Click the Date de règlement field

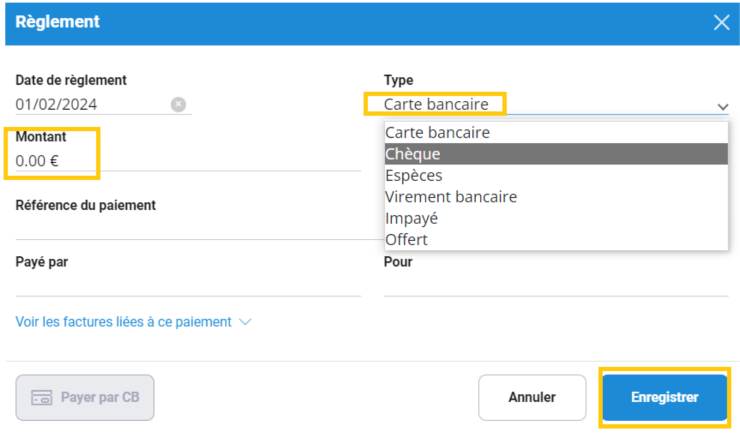click(90, 104)
